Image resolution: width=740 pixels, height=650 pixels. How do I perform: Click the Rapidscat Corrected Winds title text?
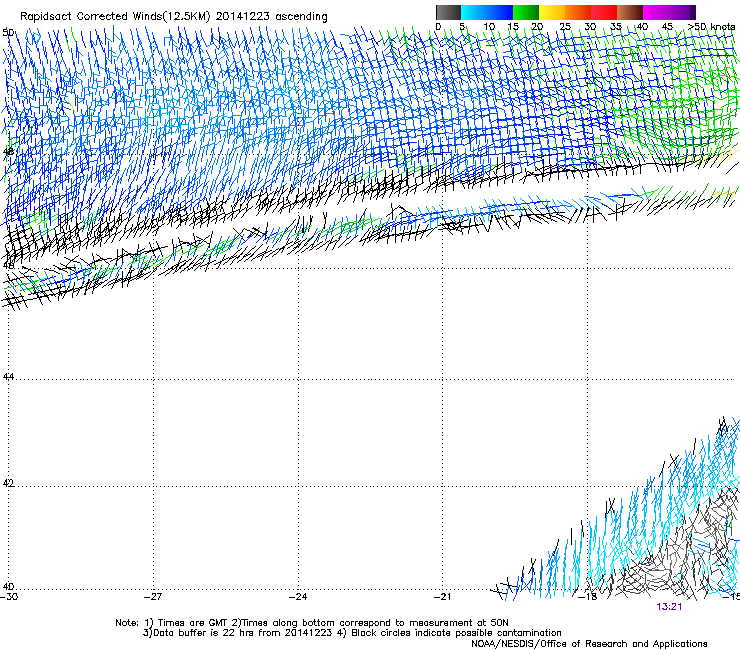174,16
